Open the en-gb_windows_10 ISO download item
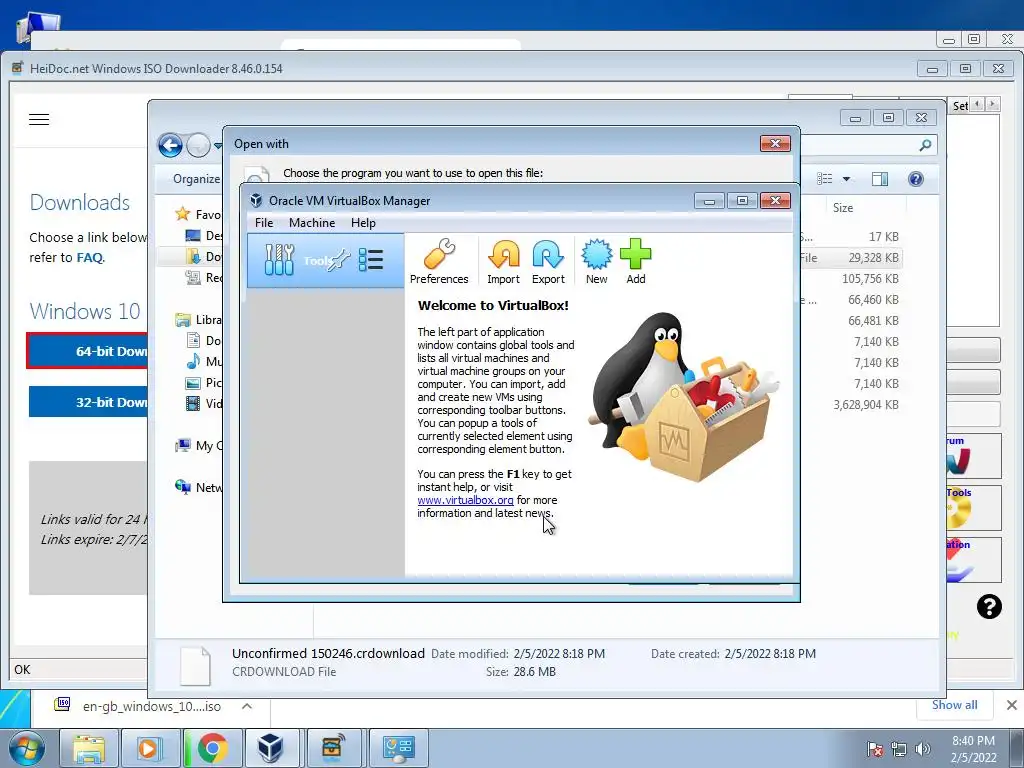This screenshot has height=768, width=1024. click(138, 706)
